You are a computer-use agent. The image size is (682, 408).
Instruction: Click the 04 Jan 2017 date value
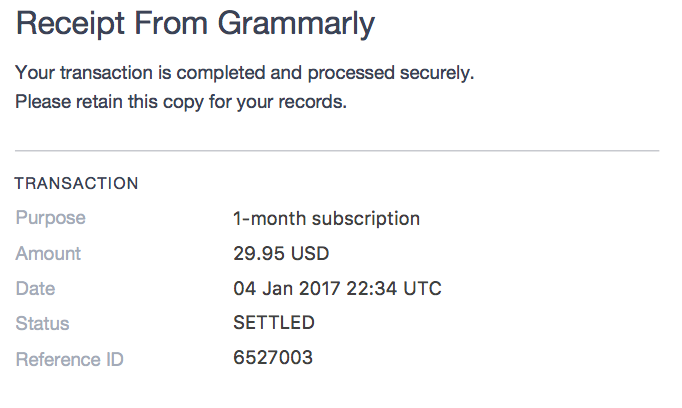click(x=286, y=289)
